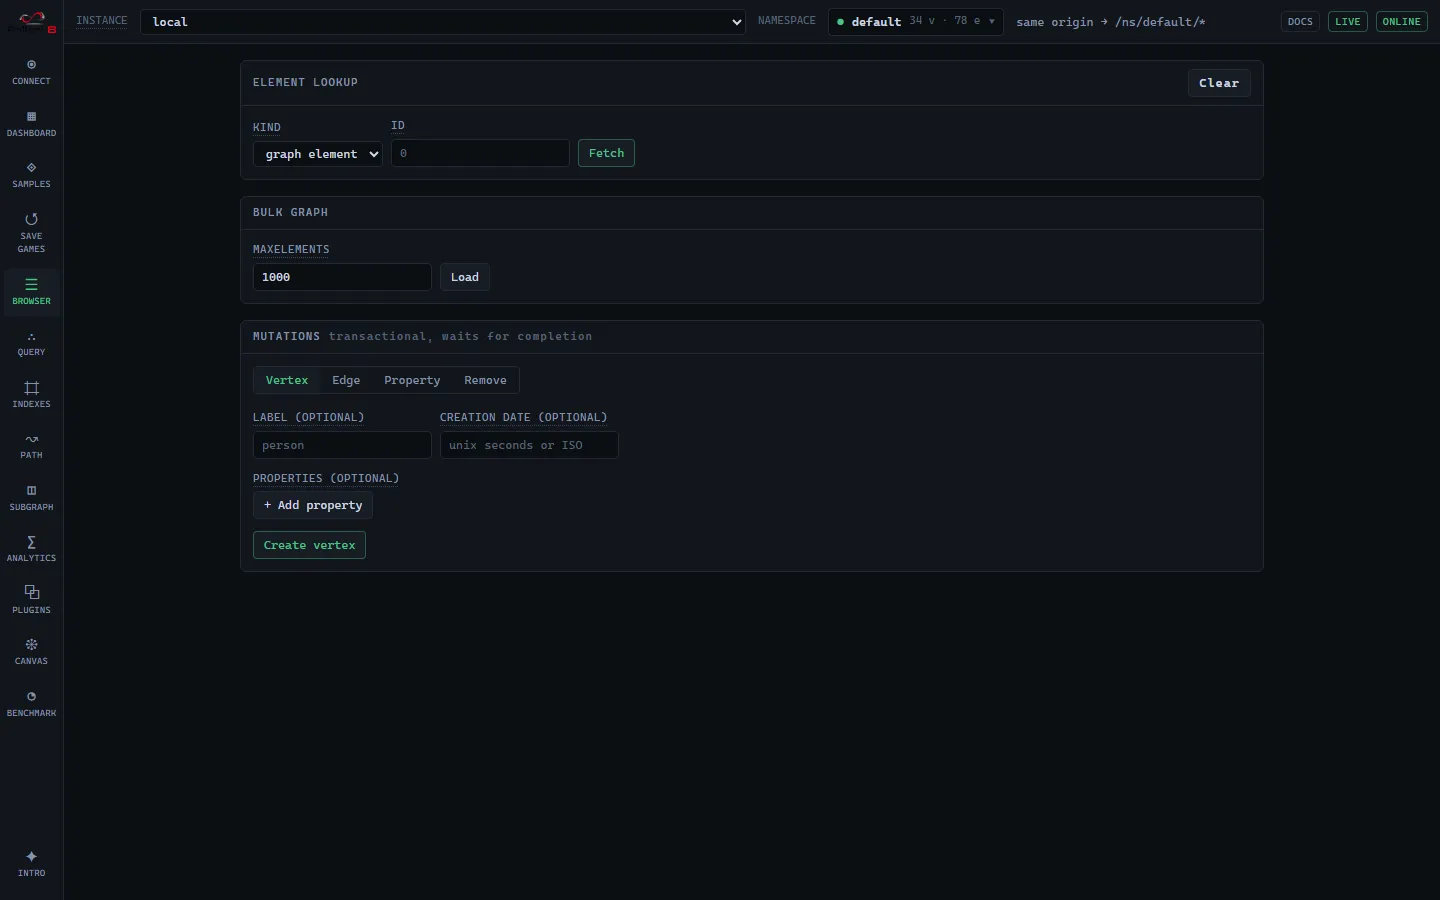The width and height of the screenshot is (1440, 900).
Task: Open the Benchmark page
Action: point(31,704)
